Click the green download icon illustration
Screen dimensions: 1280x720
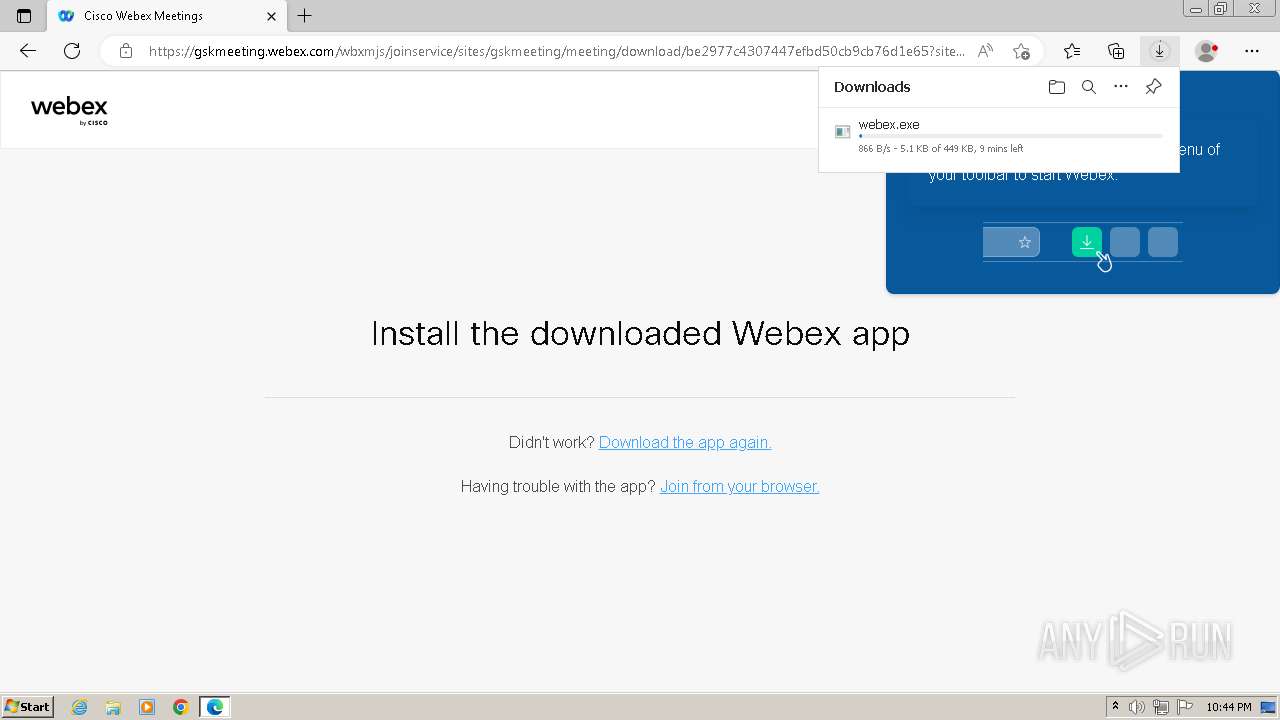tap(1087, 242)
